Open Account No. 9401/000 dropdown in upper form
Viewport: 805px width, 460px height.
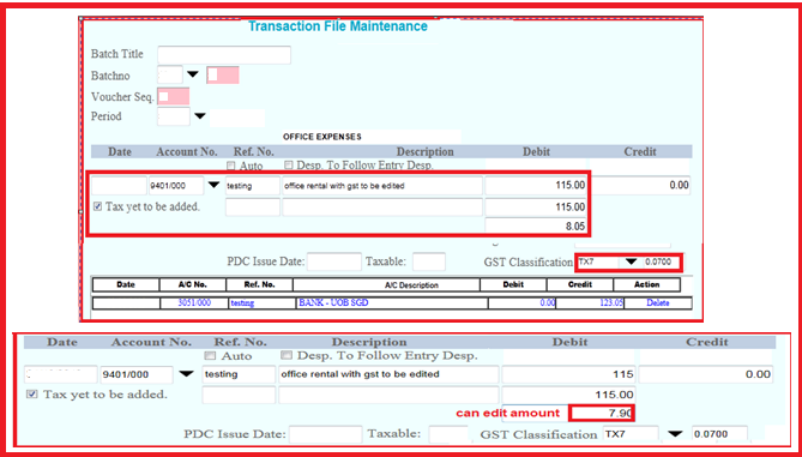[x=214, y=185]
